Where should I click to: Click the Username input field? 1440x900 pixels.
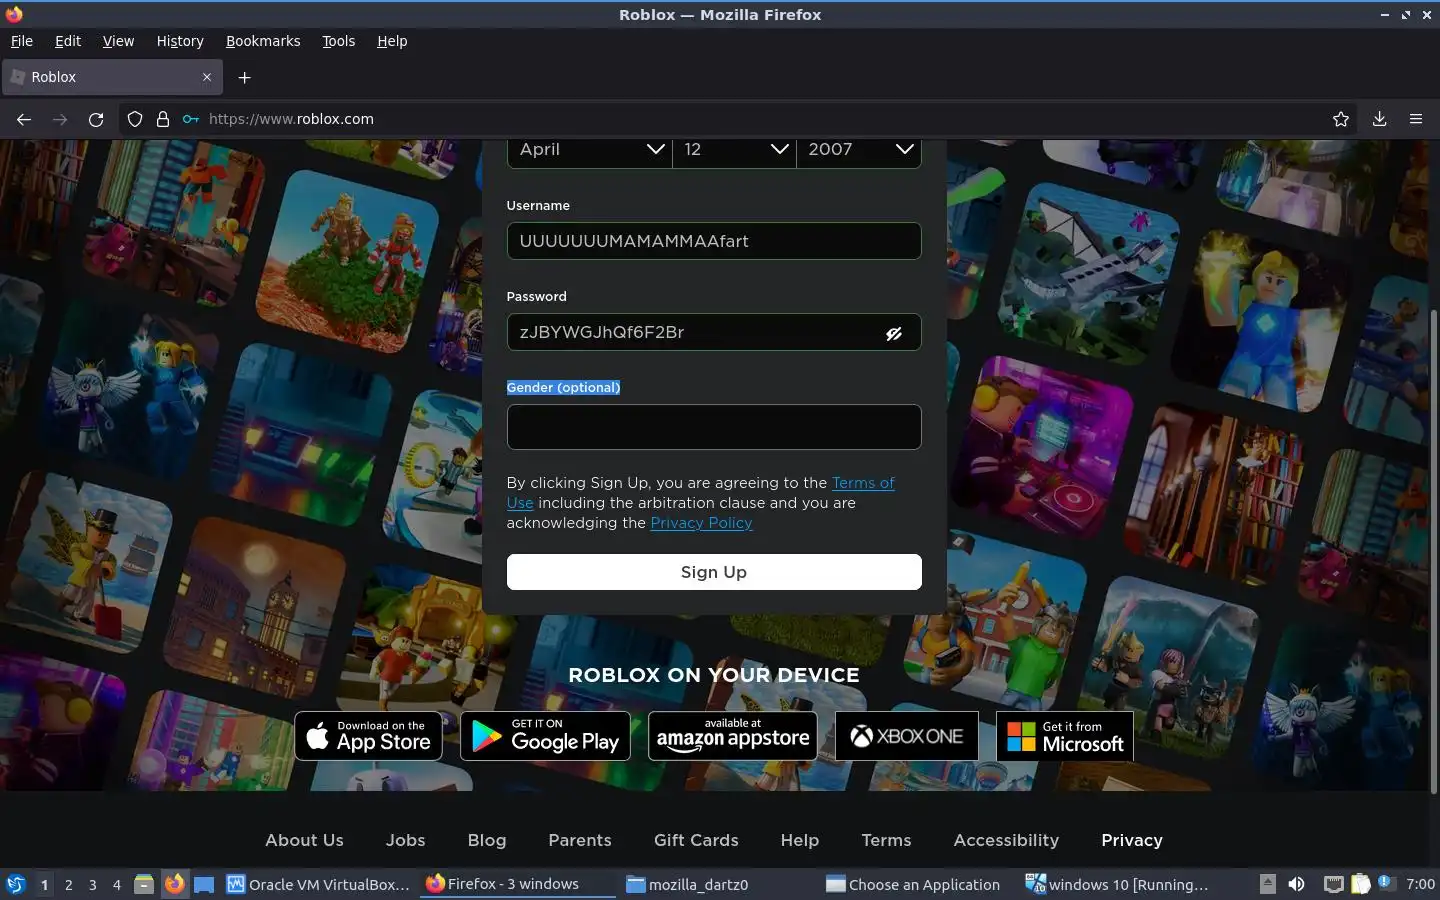(x=714, y=241)
